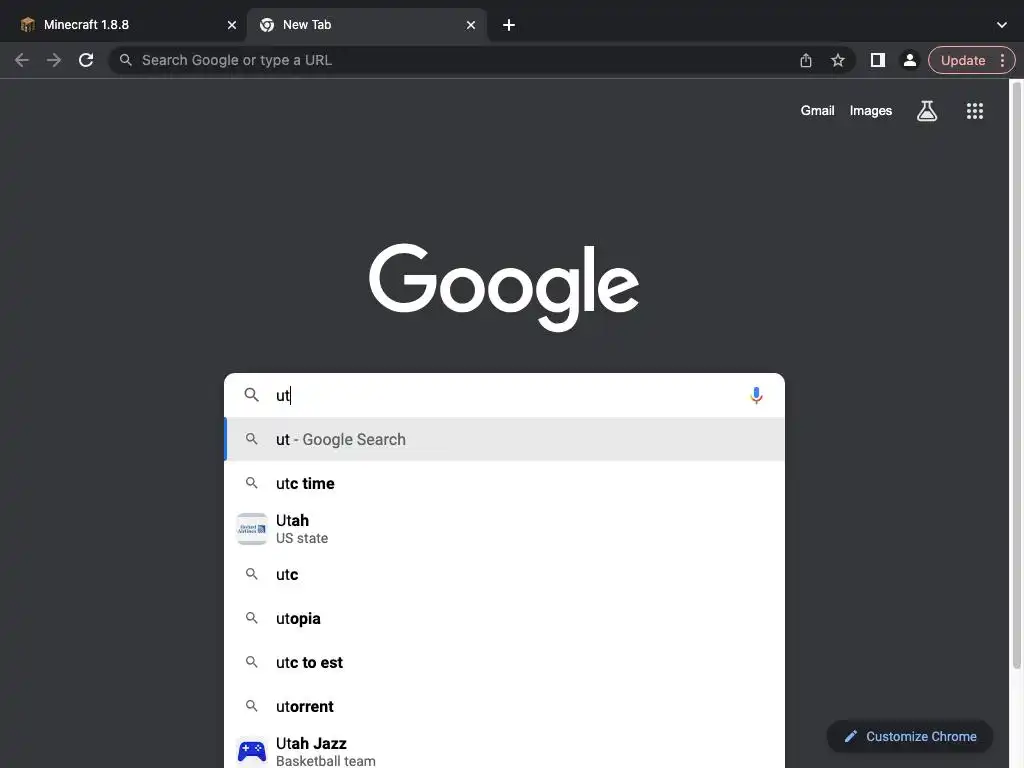The image size is (1024, 768).
Task: Click the Utah suggestion thumbnail image
Action: point(251,529)
